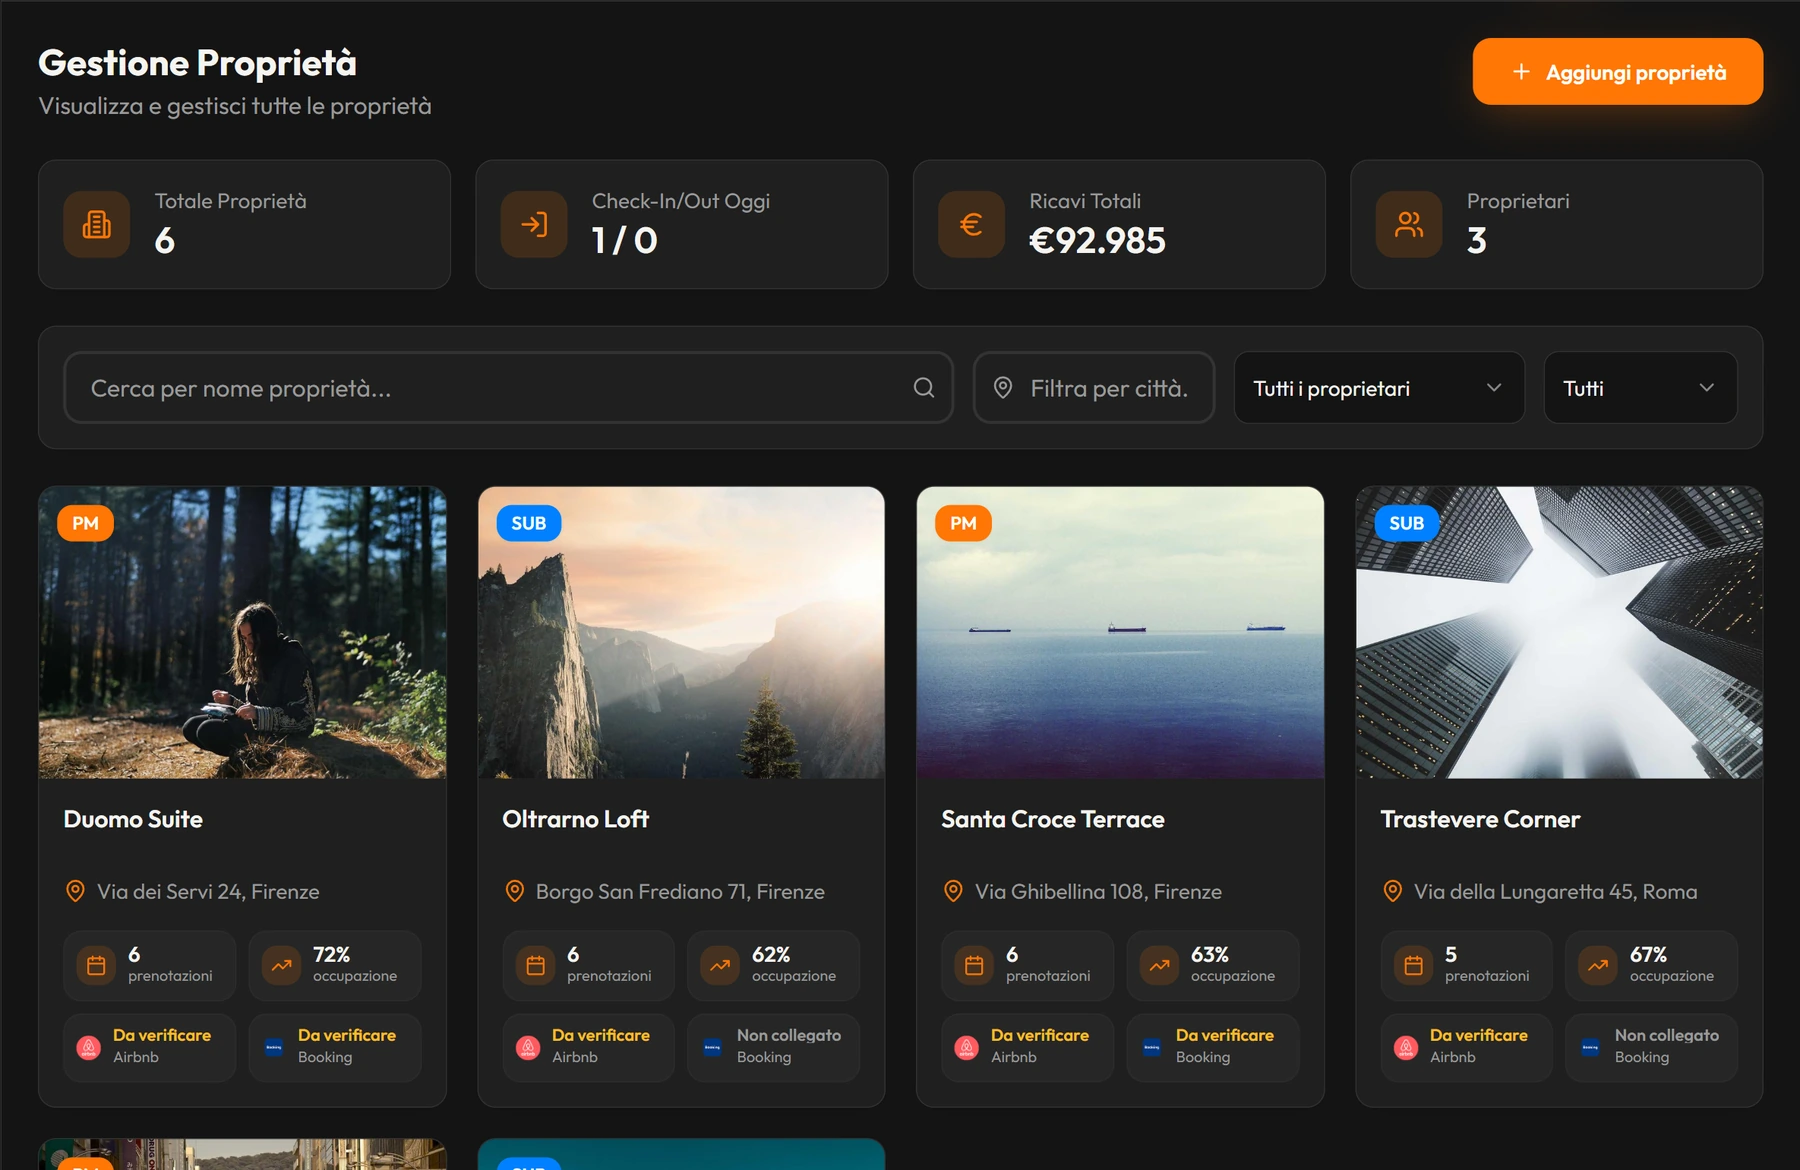
Task: Click Non collegato Booking on Oltrarno Loft
Action: point(773,1047)
